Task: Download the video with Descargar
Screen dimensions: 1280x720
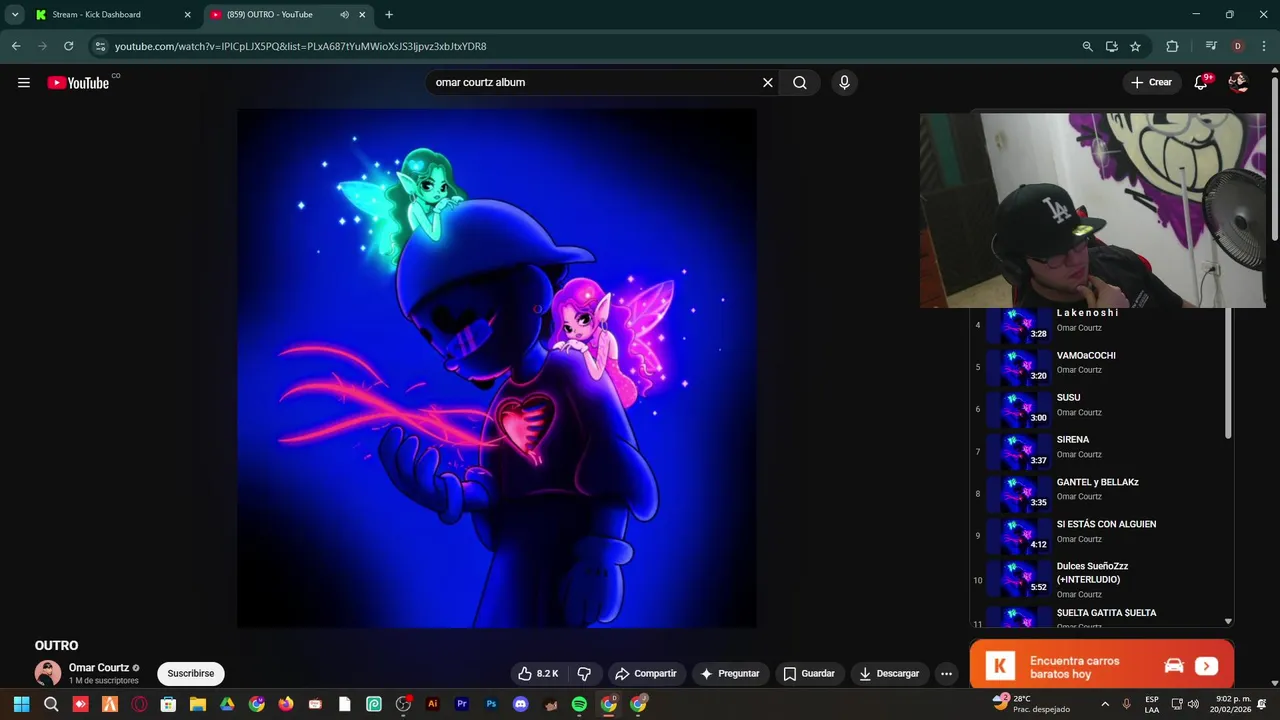Action: click(889, 674)
